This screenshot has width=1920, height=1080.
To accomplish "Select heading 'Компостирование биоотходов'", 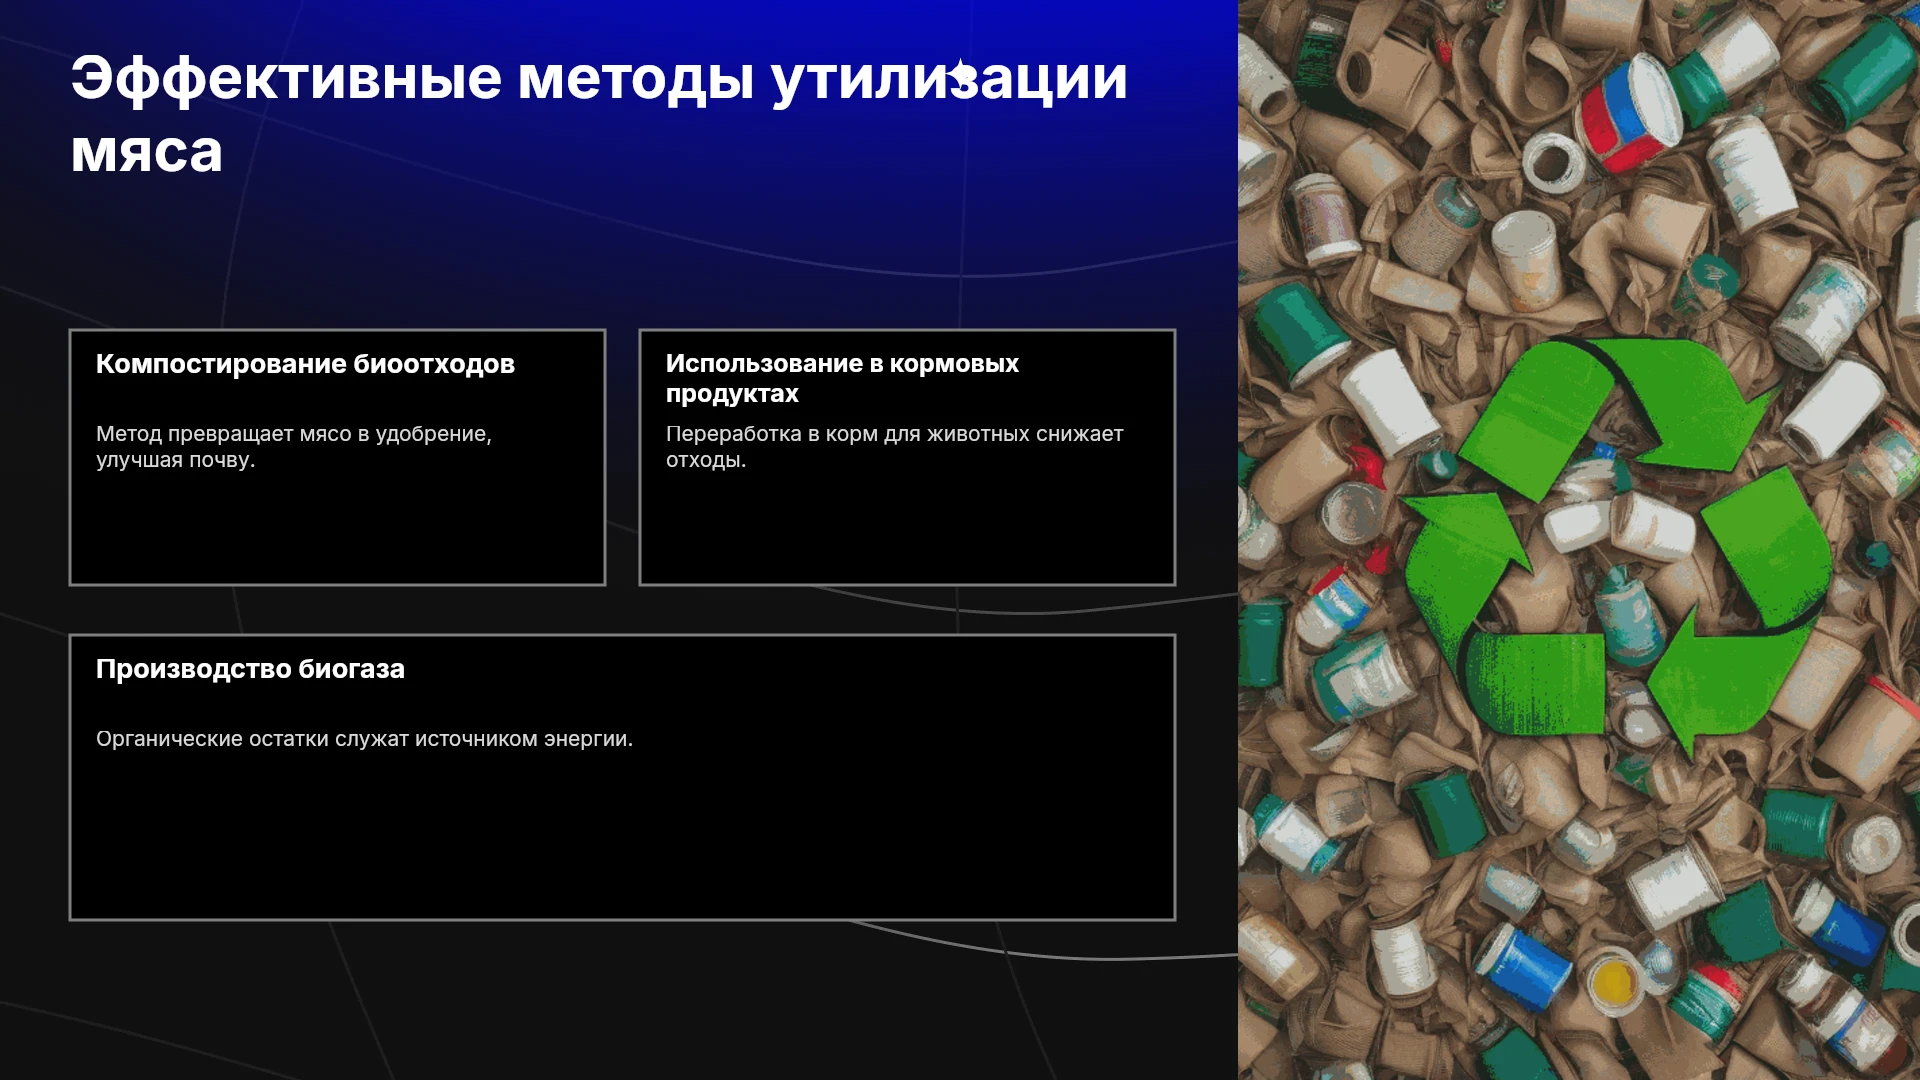I will click(x=305, y=364).
